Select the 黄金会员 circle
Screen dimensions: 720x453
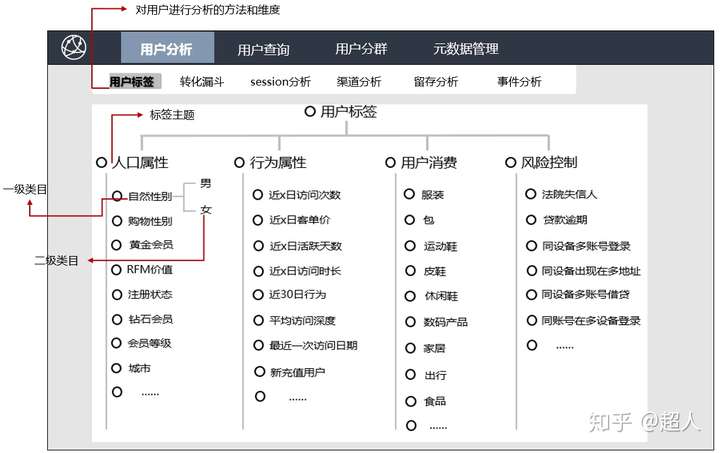click(x=117, y=245)
